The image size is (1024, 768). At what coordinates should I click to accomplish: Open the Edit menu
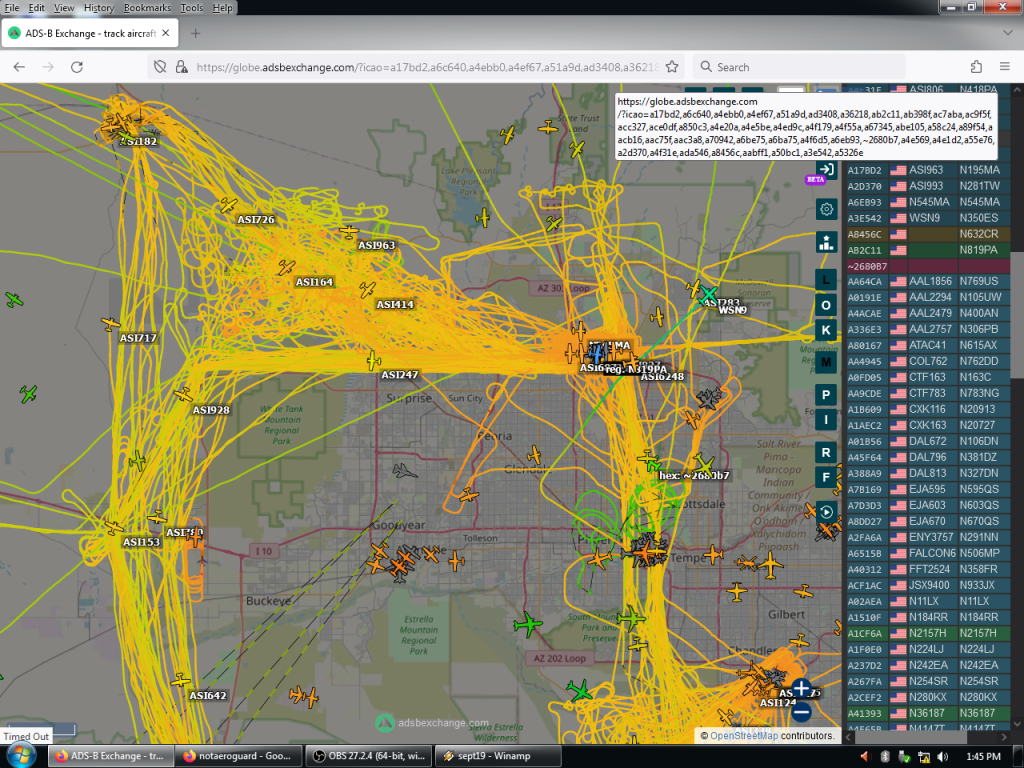point(37,8)
